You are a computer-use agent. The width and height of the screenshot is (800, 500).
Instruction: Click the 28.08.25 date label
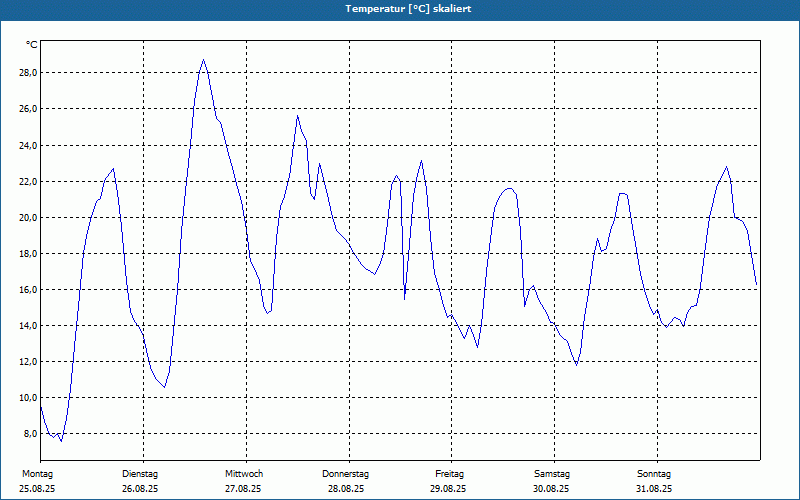point(346,489)
